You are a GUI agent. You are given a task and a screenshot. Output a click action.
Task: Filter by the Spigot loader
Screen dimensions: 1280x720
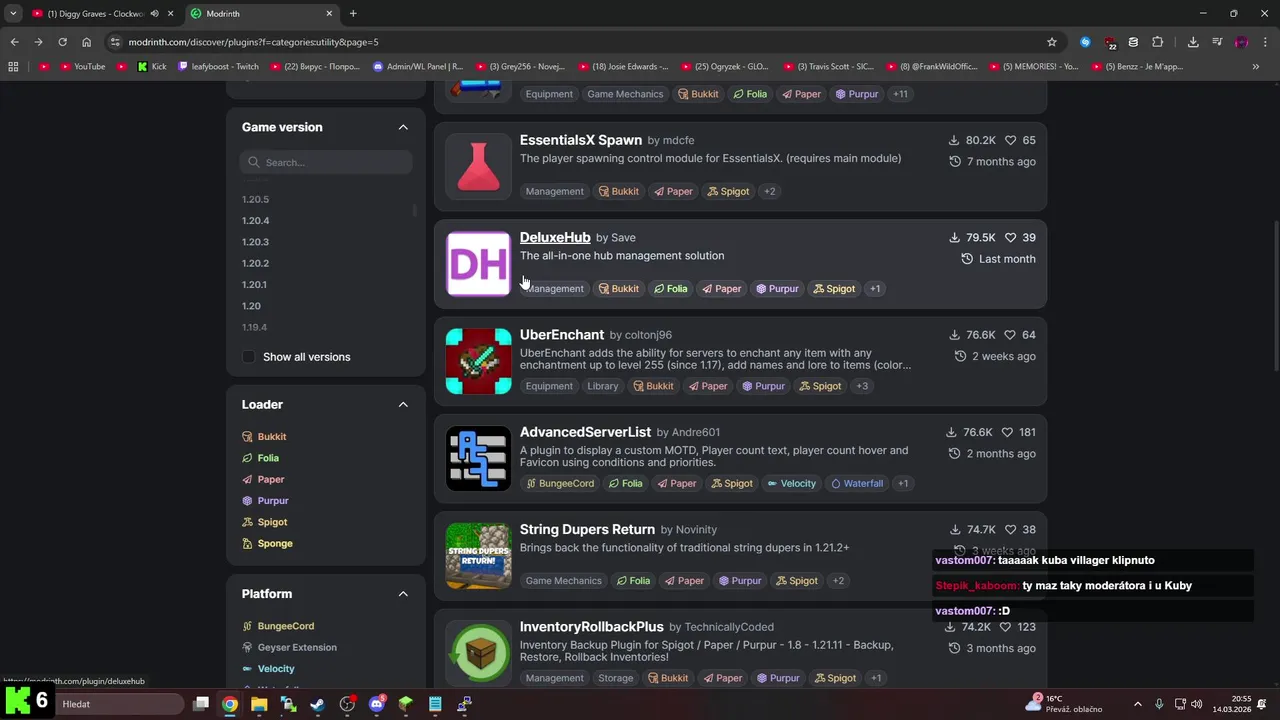(x=264, y=522)
